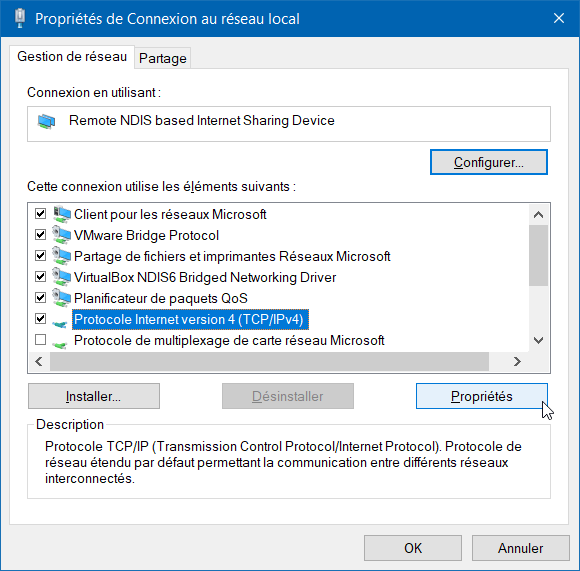This screenshot has height=571, width=580.
Task: Select the Gestion de réseau tab
Action: click(x=72, y=57)
